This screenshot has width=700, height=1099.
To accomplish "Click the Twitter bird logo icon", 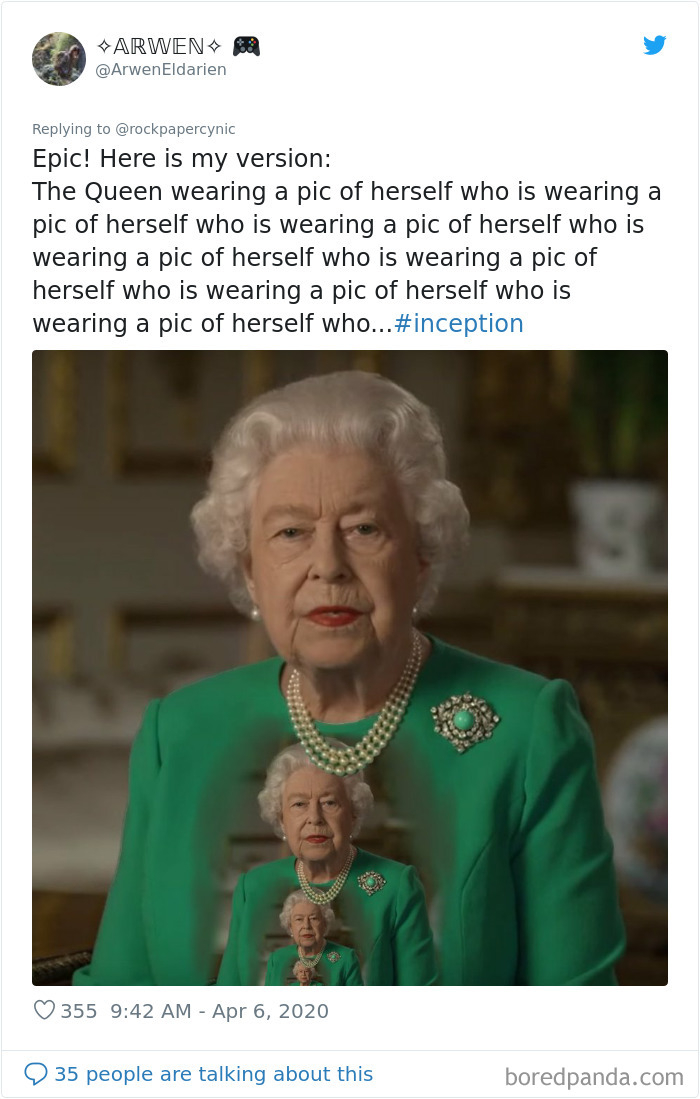I will 654,45.
